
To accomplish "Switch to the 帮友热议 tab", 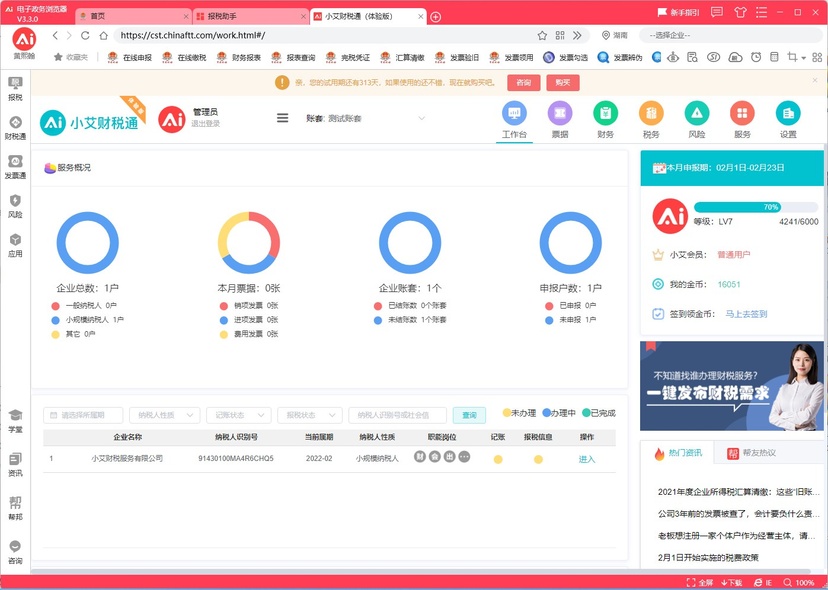I will click(x=752, y=453).
